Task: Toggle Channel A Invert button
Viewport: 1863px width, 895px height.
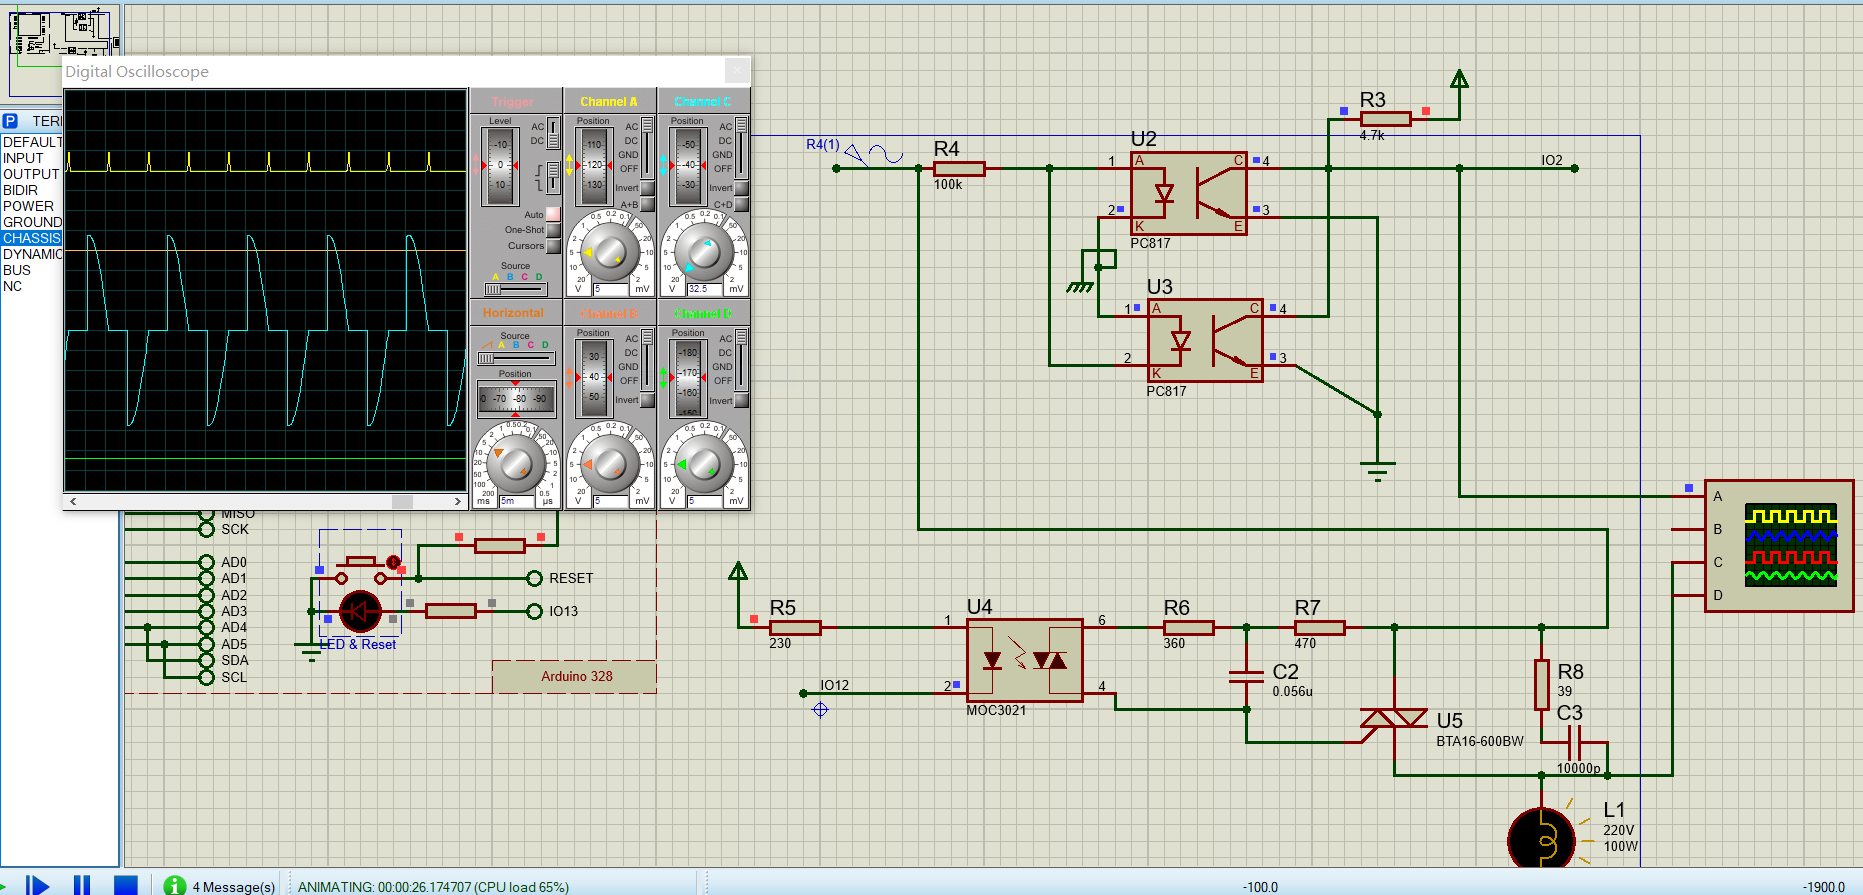Action: (x=647, y=188)
